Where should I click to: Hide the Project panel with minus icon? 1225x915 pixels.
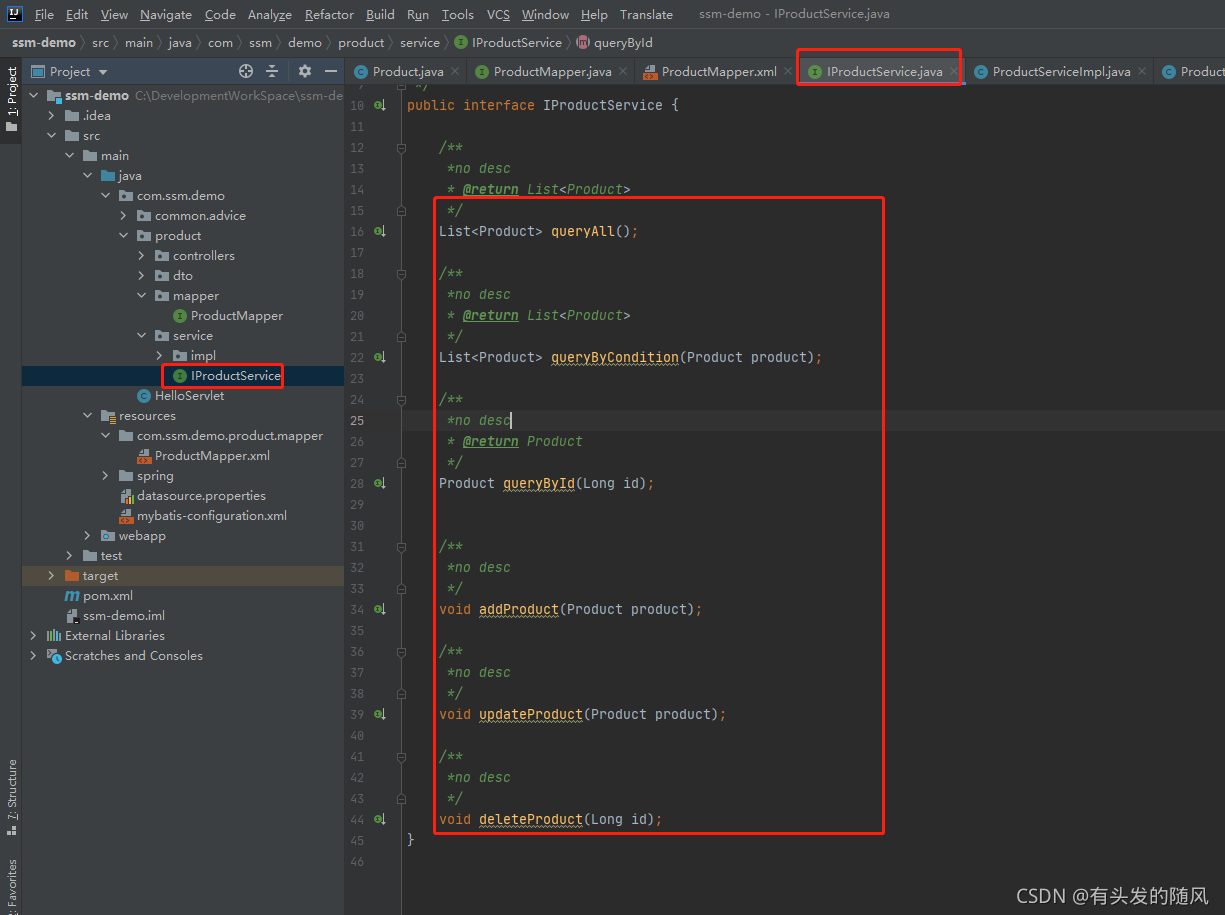tap(331, 71)
